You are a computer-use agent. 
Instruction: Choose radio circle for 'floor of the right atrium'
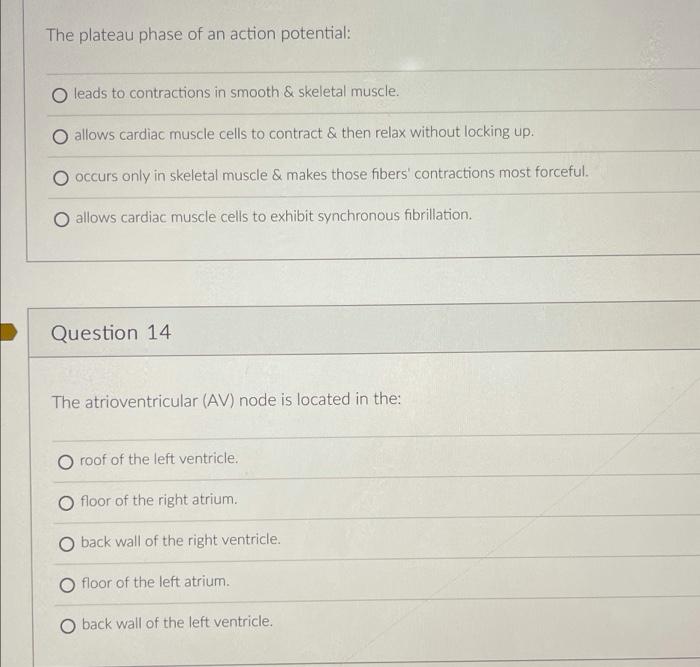pyautogui.click(x=66, y=503)
